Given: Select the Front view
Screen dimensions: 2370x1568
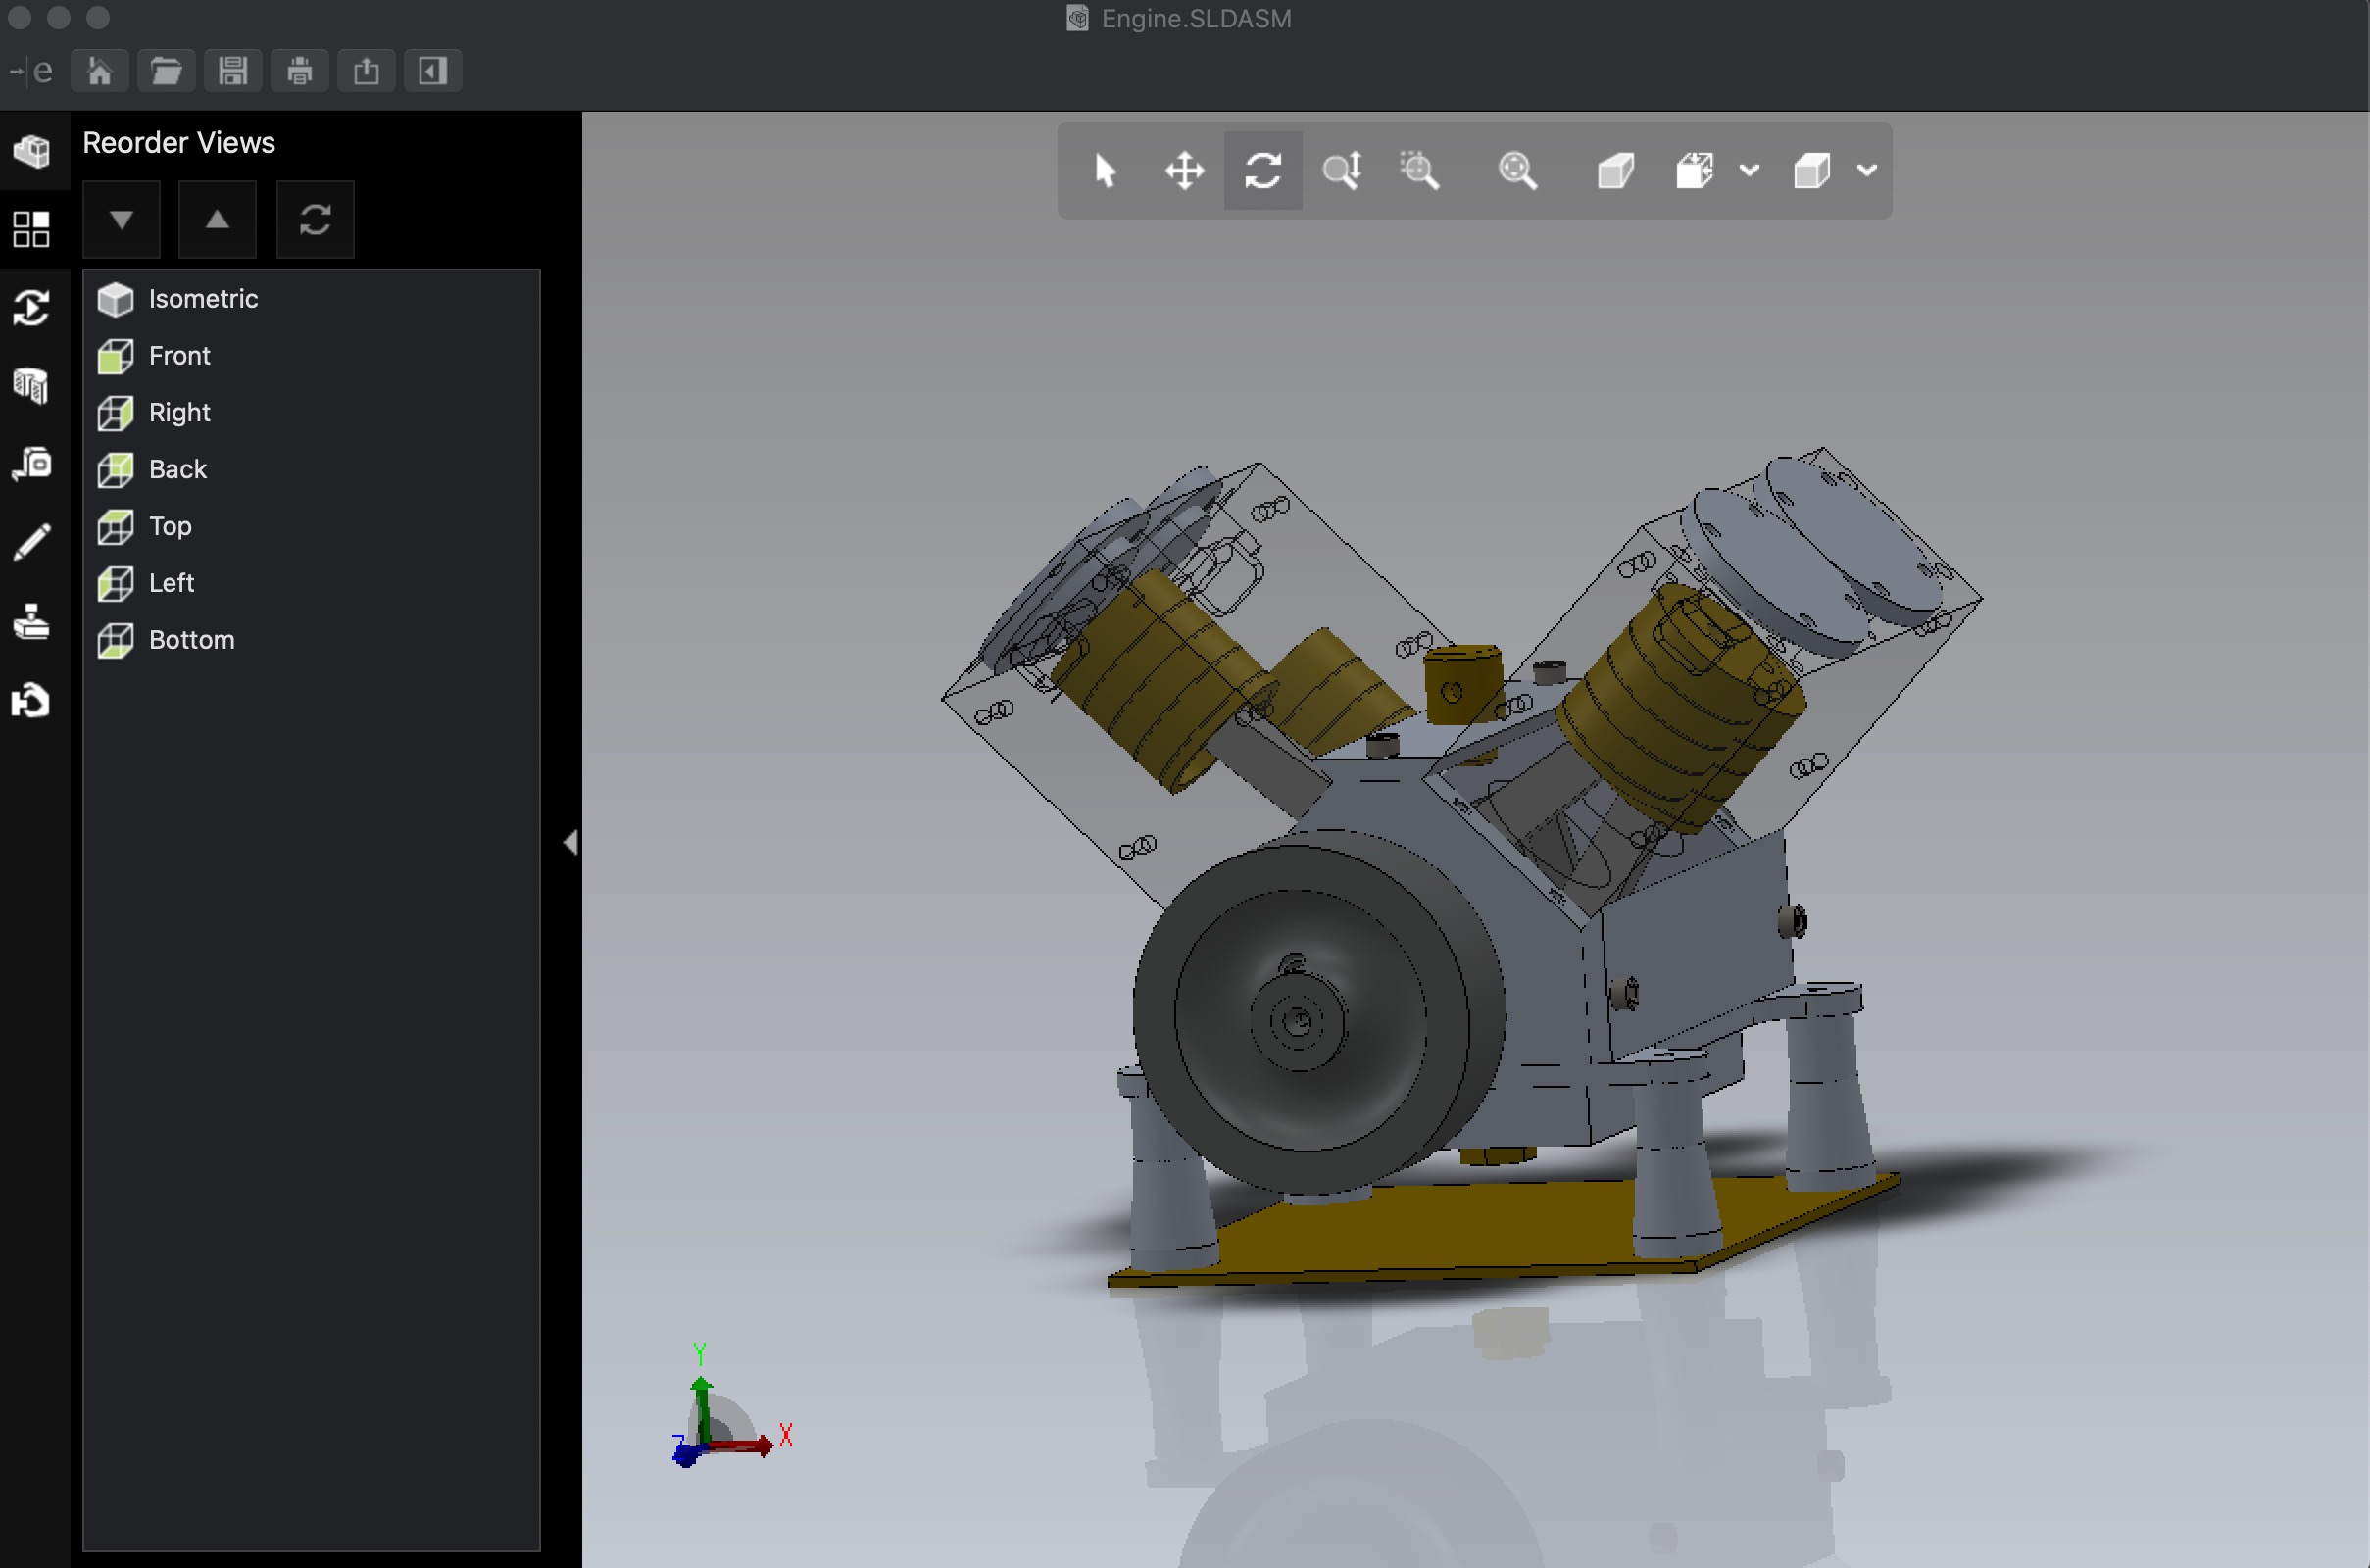Looking at the screenshot, I should click(311, 356).
